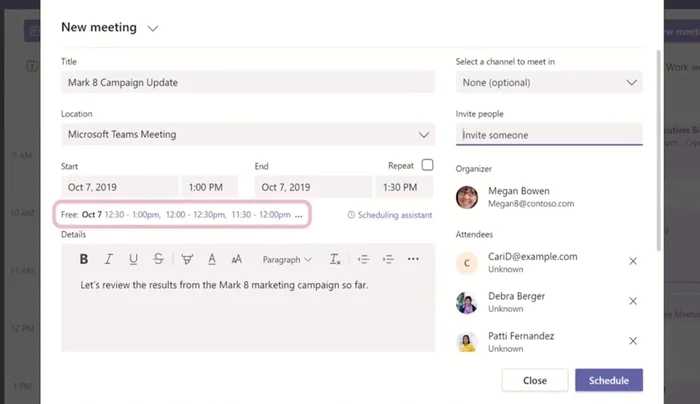Toggle Underline formatting

(133, 259)
